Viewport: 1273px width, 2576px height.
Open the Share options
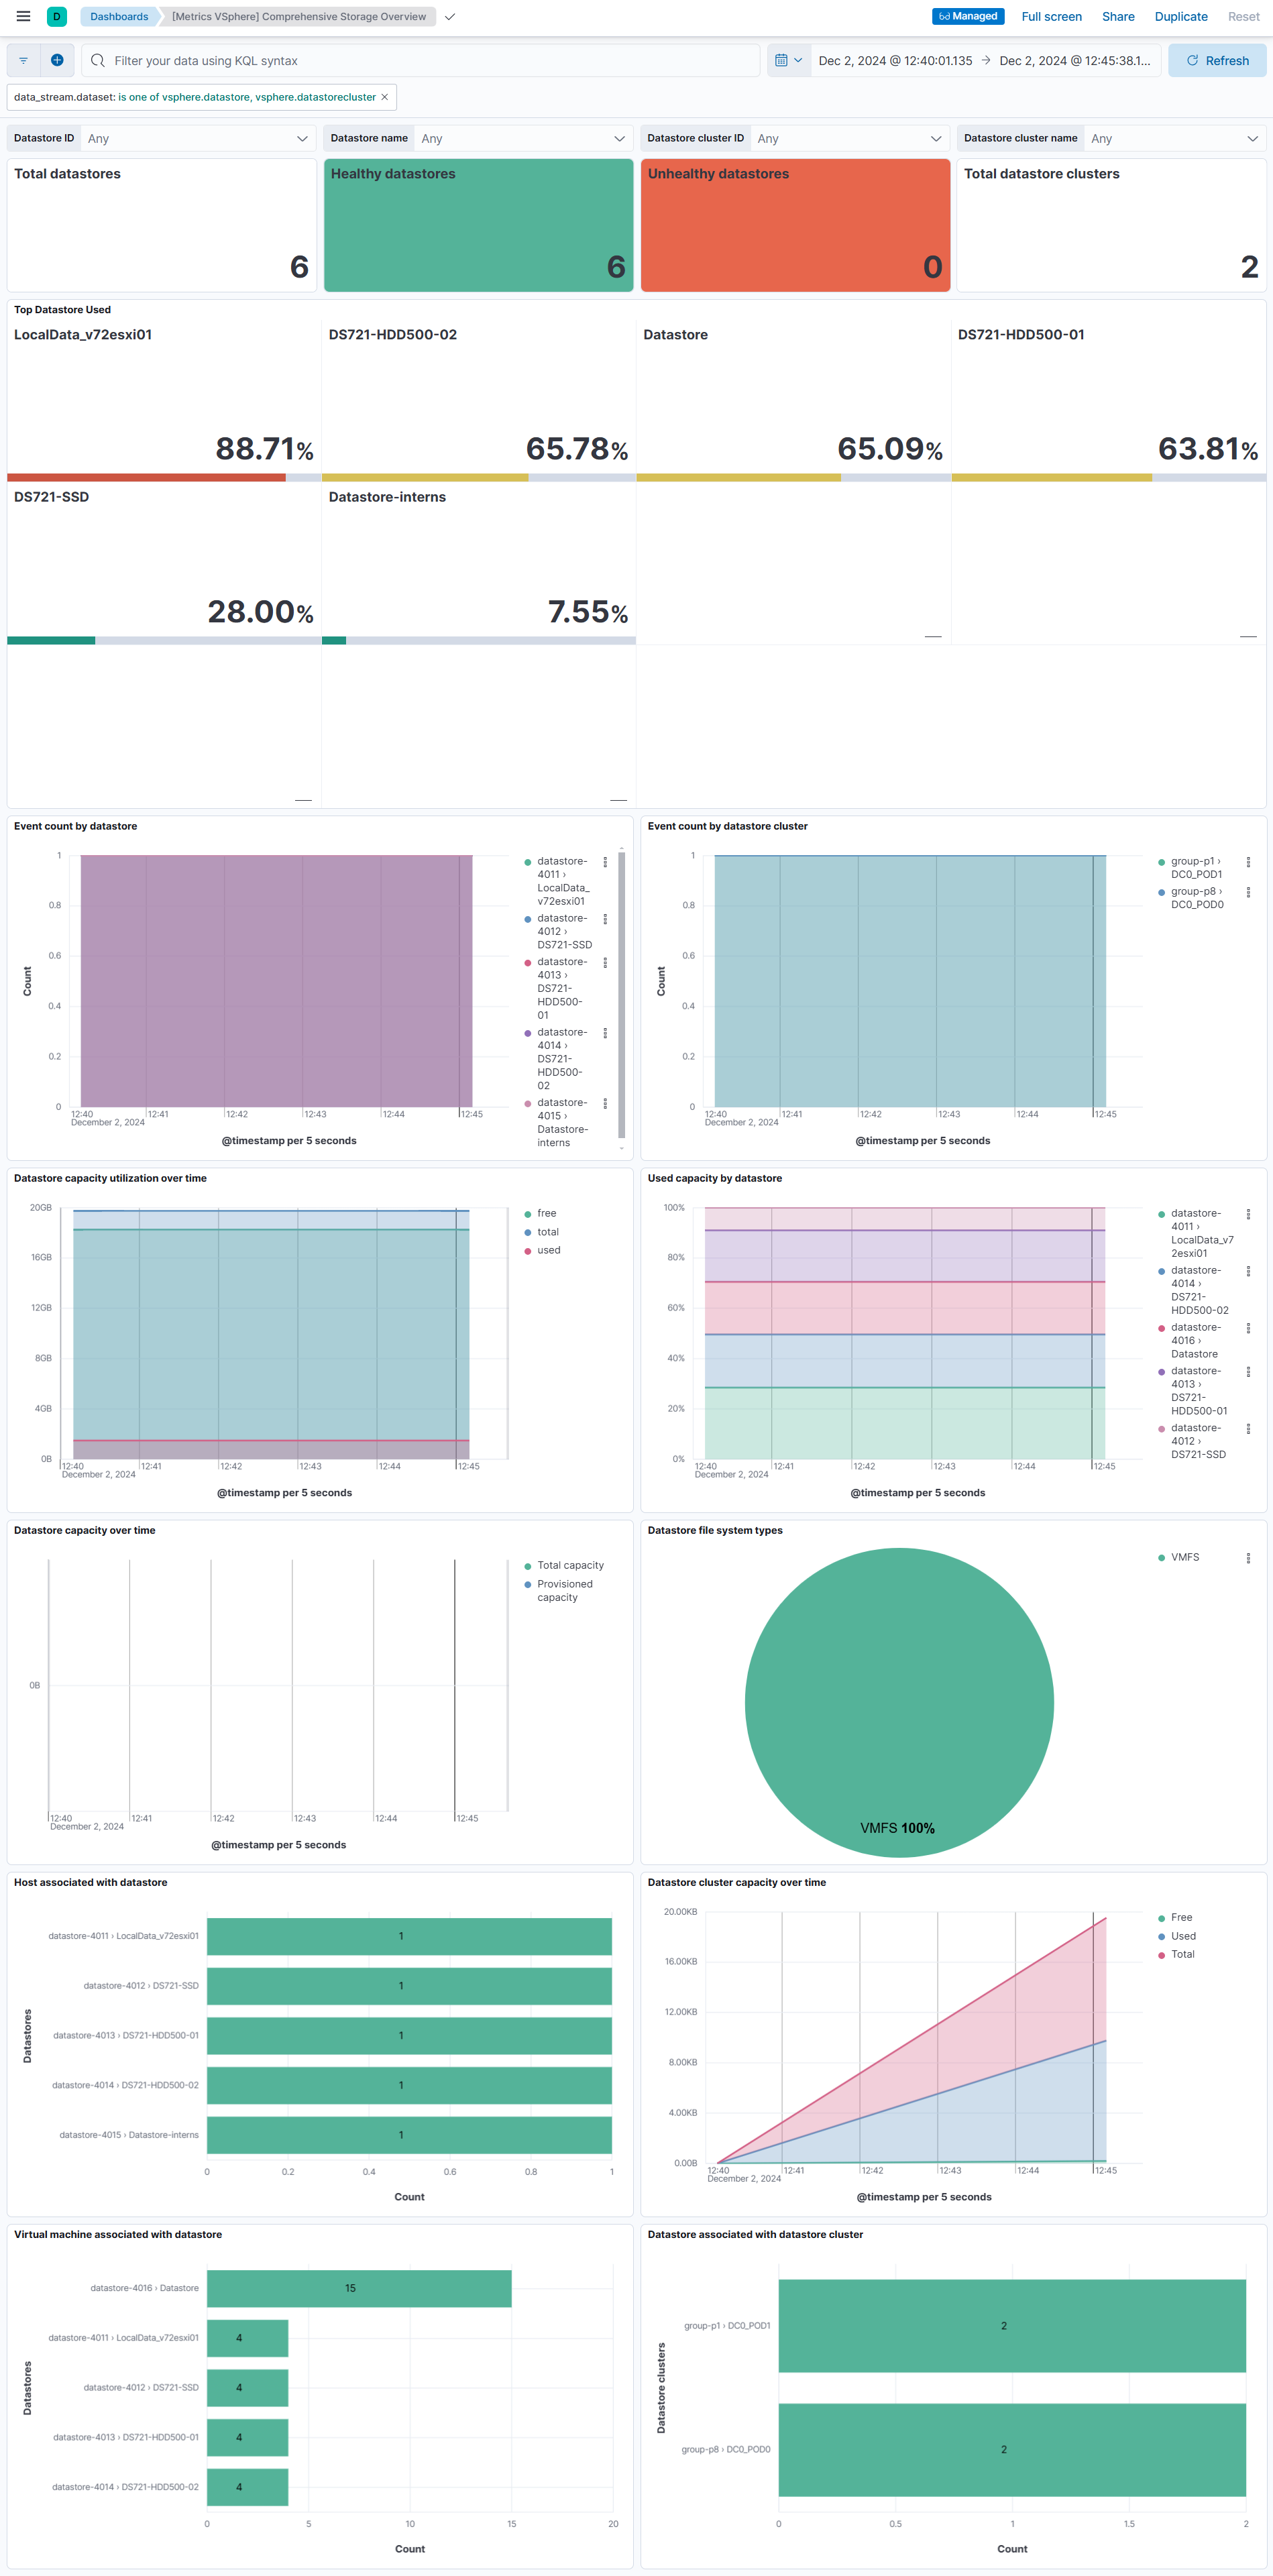click(1117, 16)
